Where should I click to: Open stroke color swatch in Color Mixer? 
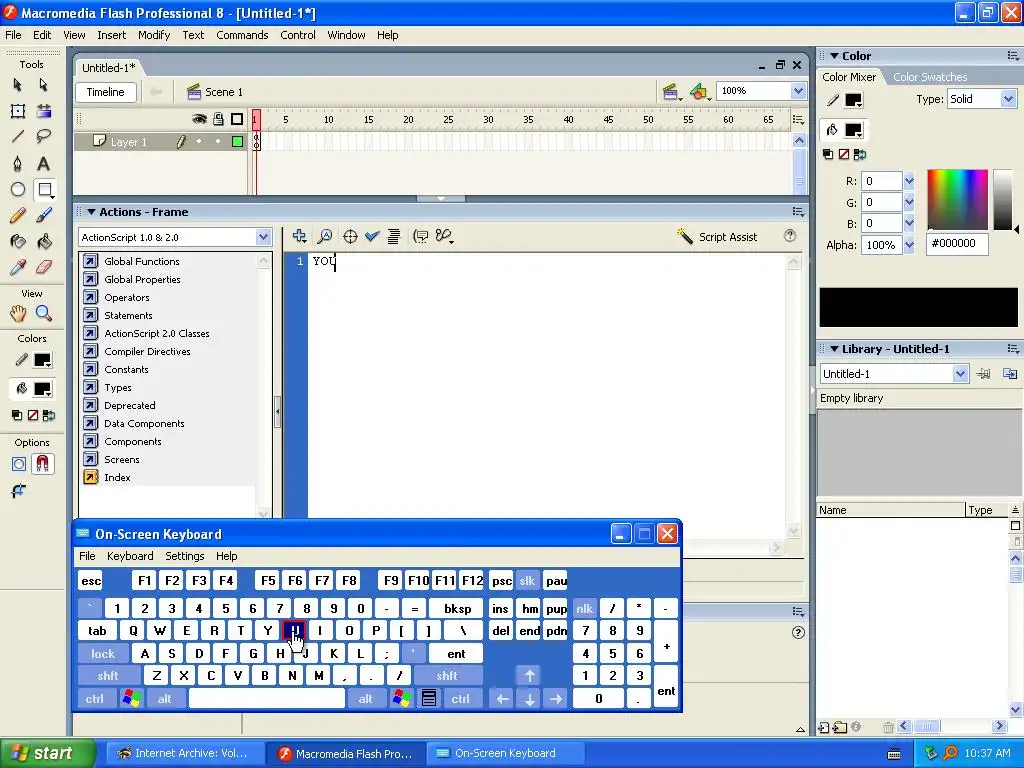pos(853,100)
